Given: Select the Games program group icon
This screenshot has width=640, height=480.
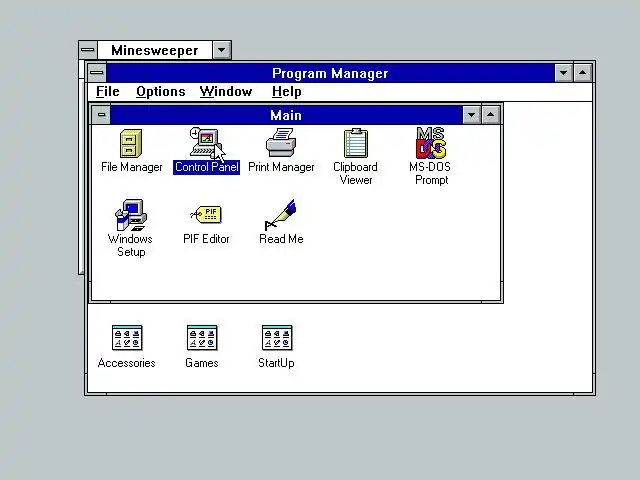Looking at the screenshot, I should click(x=202, y=338).
